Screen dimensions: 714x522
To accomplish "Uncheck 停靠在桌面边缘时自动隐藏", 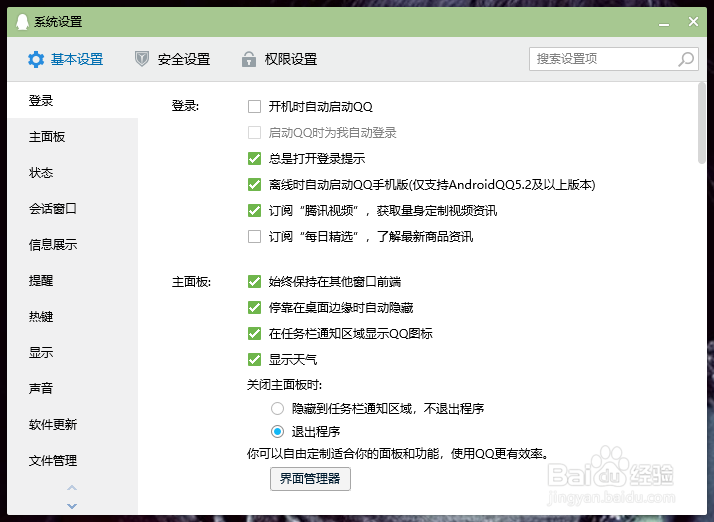I will tap(255, 307).
